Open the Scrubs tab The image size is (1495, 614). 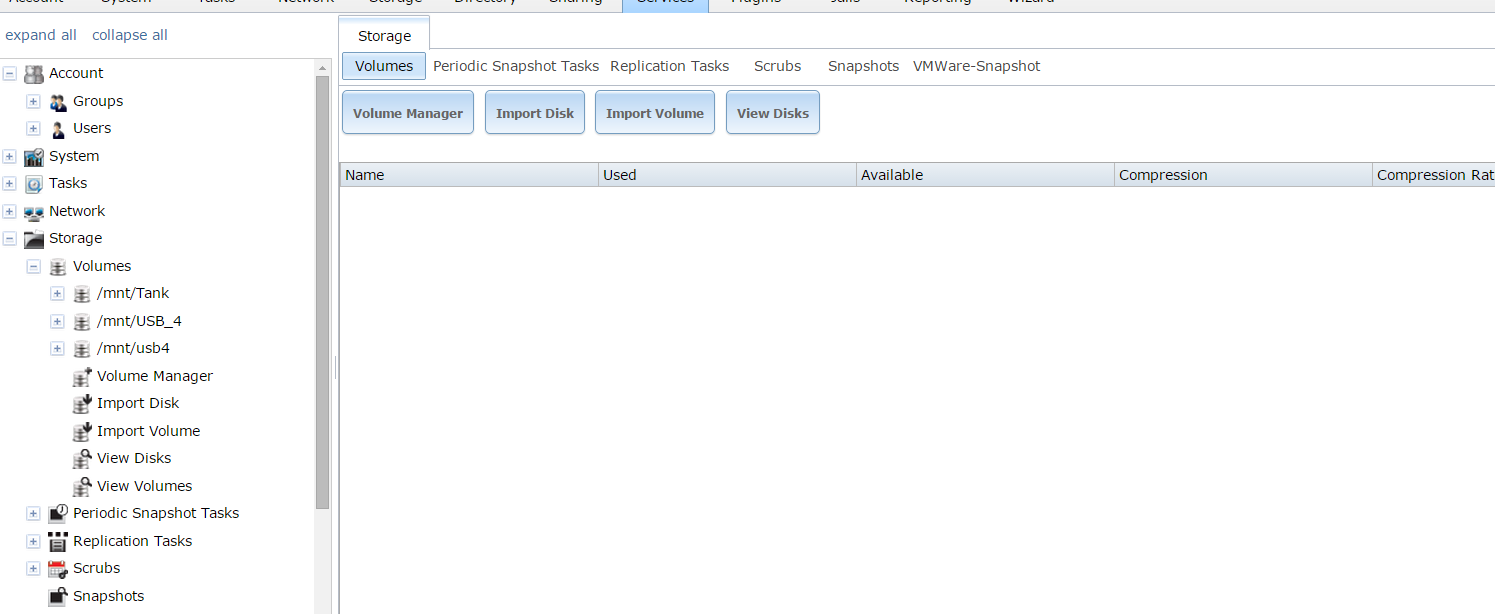777,66
